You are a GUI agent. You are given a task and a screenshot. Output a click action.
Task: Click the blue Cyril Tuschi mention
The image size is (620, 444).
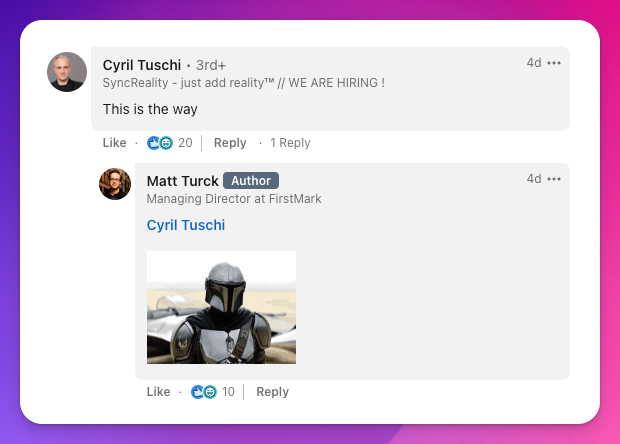coord(186,225)
